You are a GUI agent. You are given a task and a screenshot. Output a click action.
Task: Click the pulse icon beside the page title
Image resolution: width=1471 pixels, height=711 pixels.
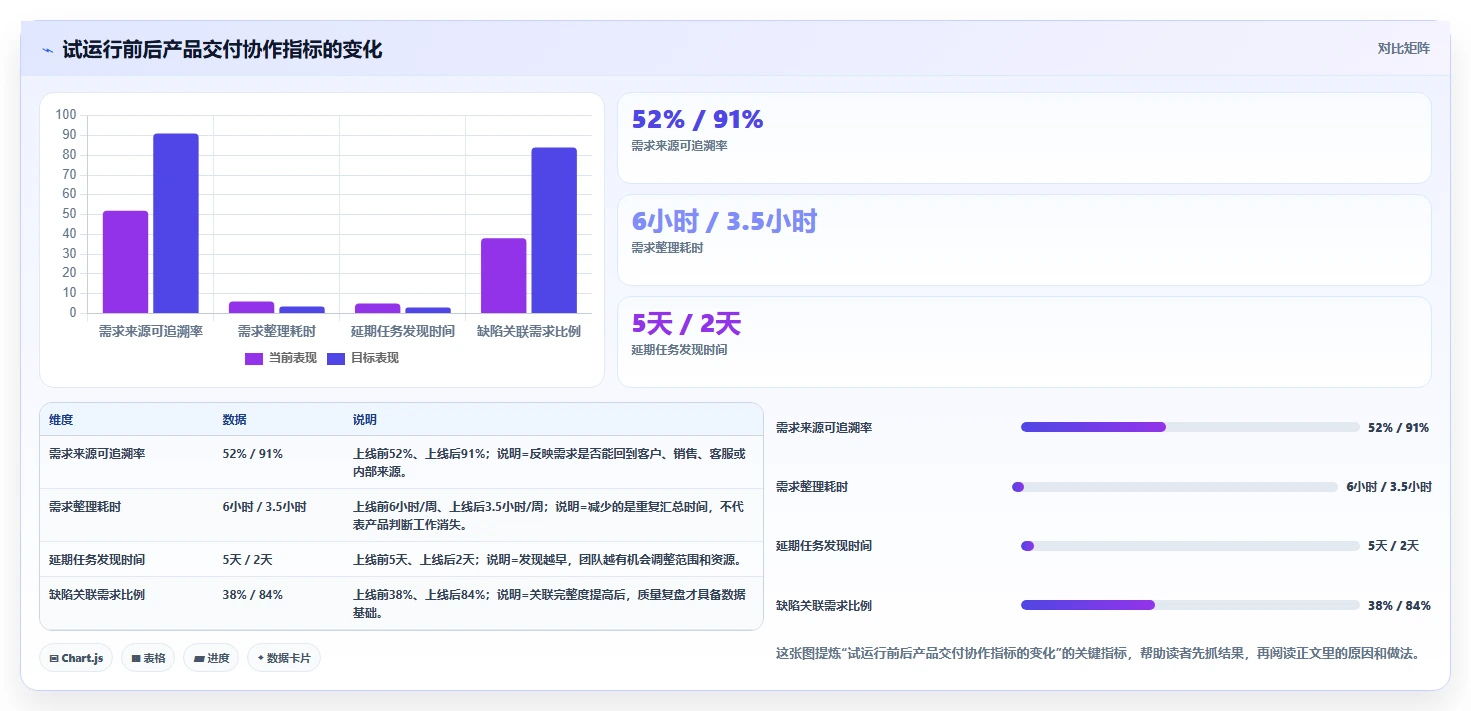tap(47, 50)
